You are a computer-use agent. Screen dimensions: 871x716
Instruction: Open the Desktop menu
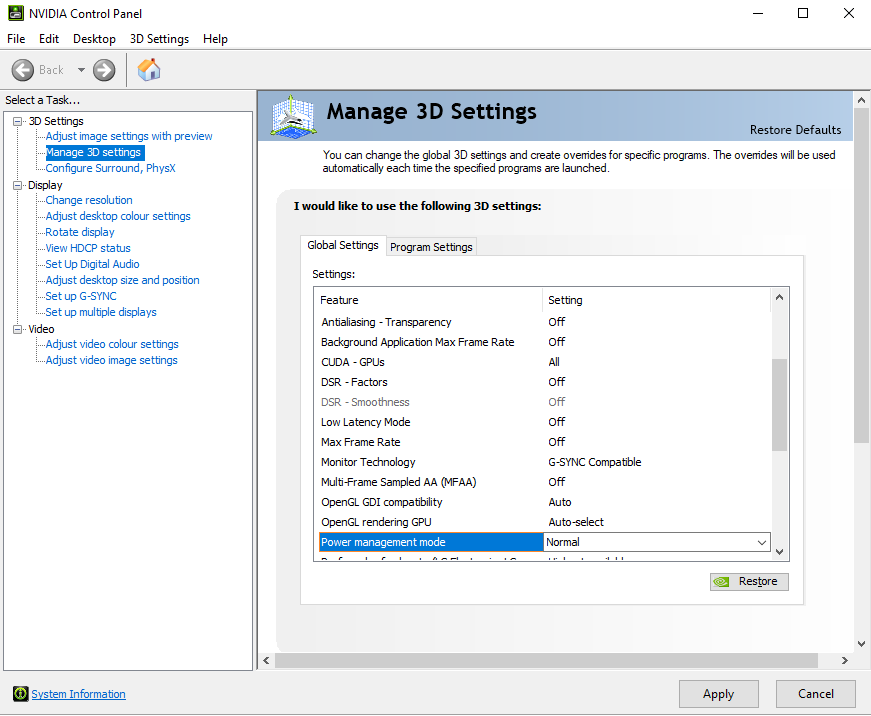94,39
